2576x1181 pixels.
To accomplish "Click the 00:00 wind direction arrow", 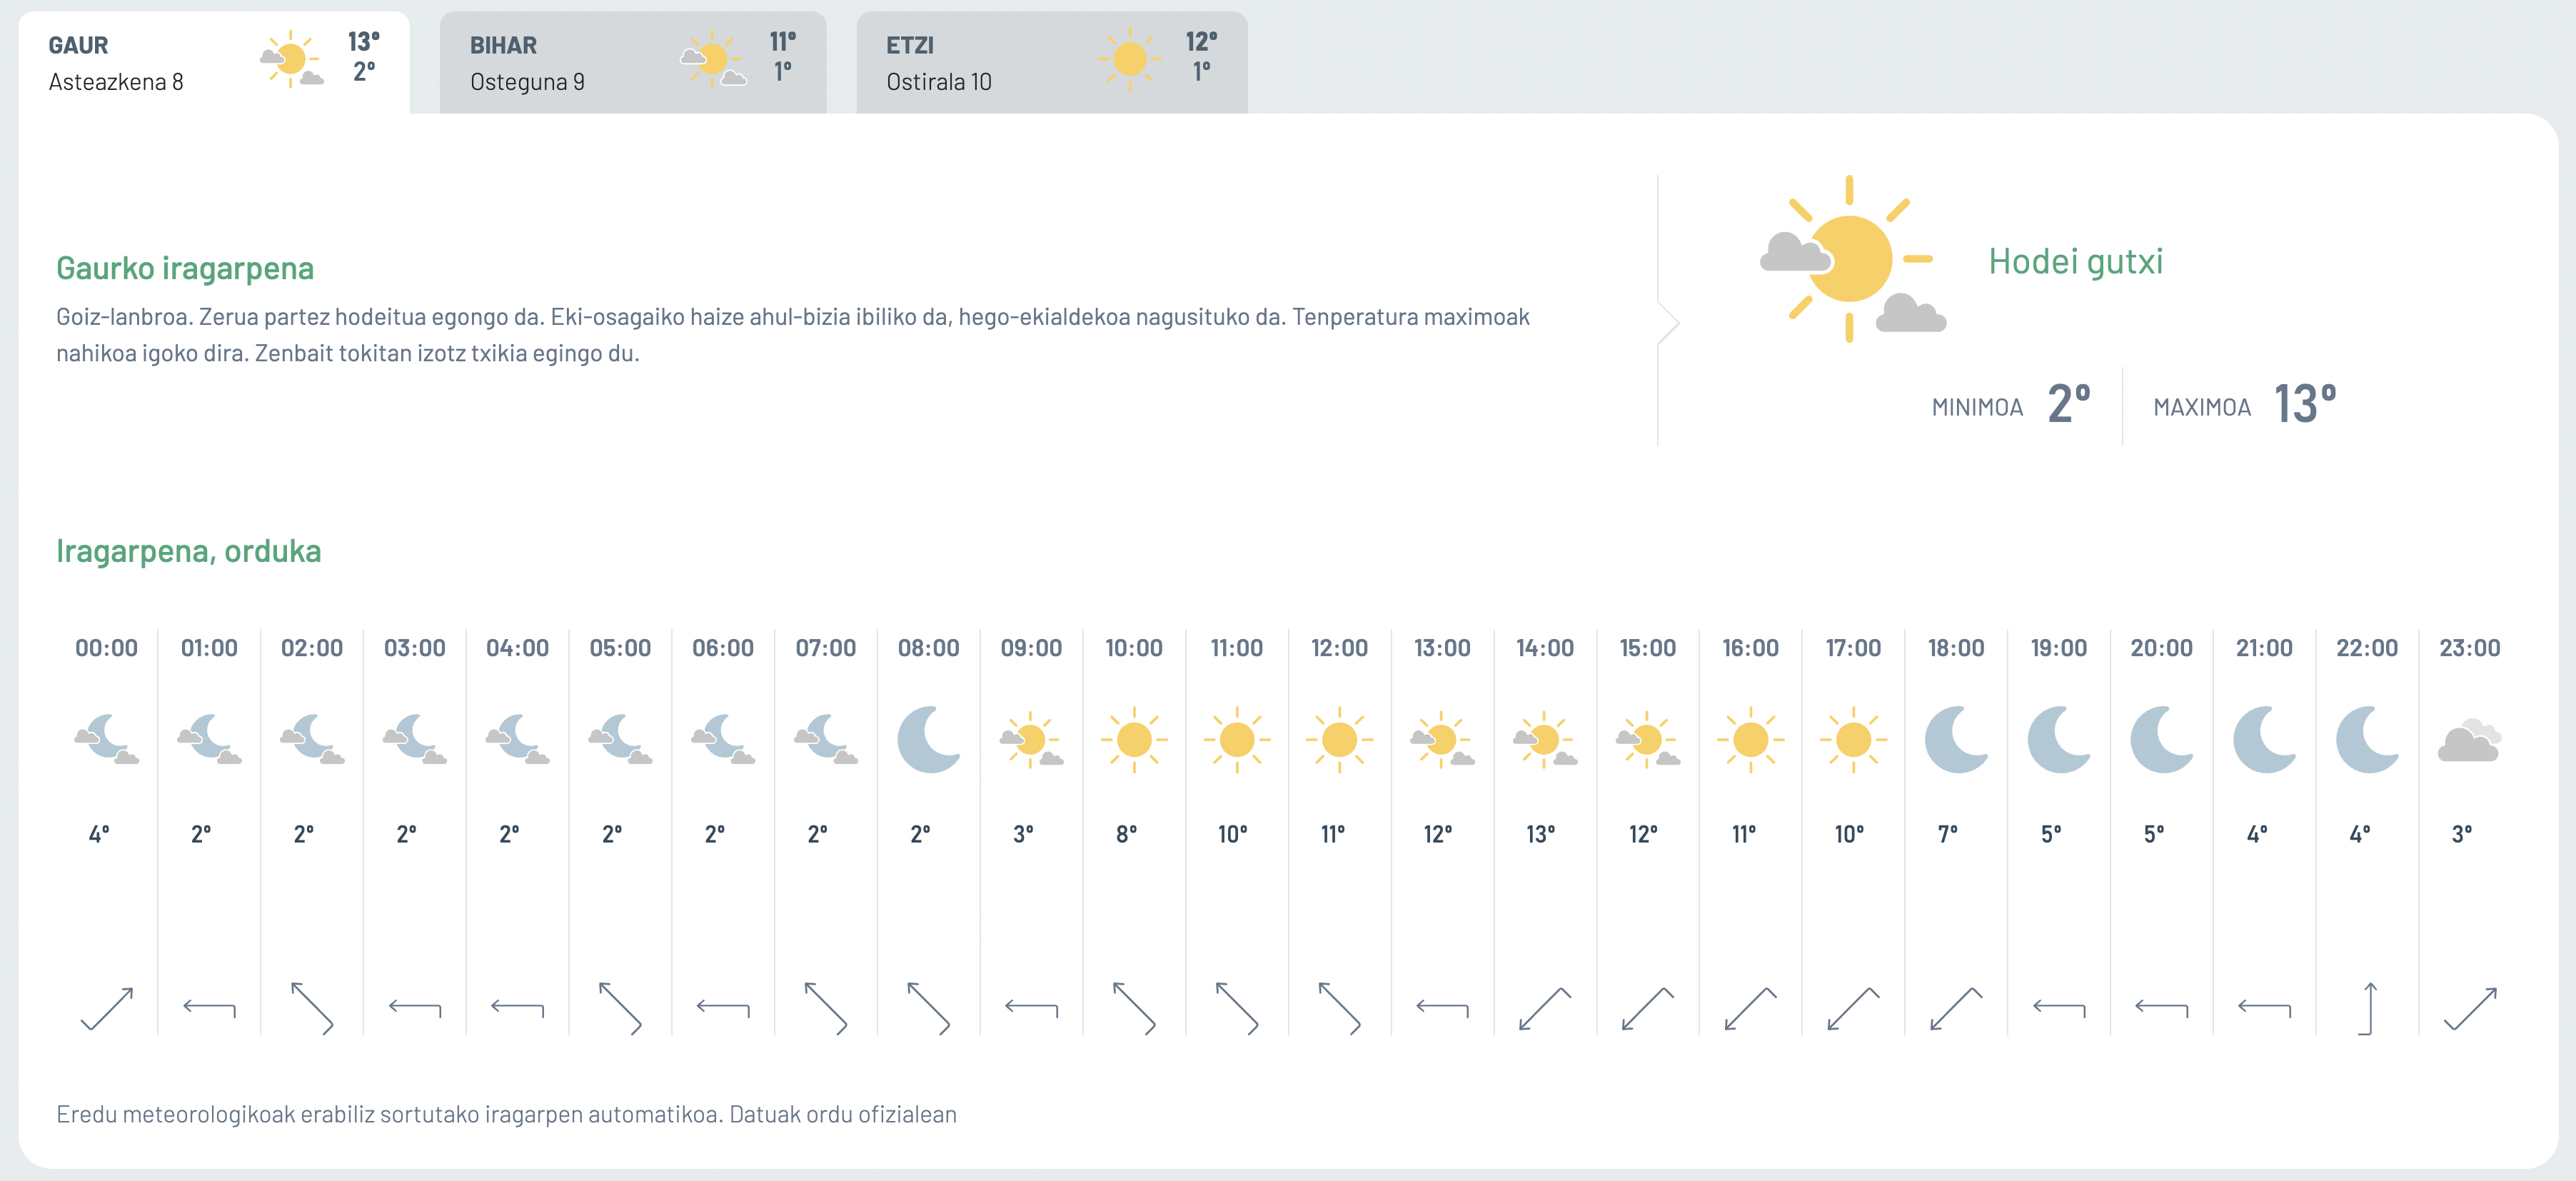I will click(107, 1008).
